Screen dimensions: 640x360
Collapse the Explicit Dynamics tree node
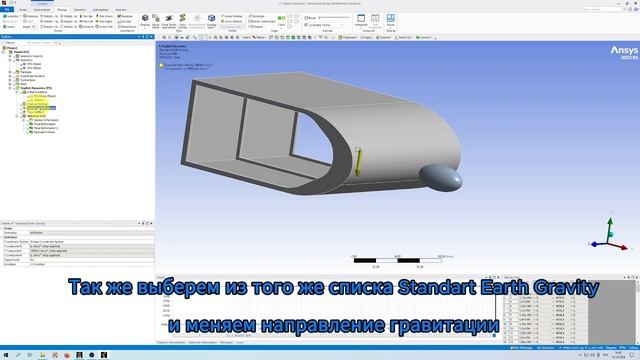coord(10,88)
